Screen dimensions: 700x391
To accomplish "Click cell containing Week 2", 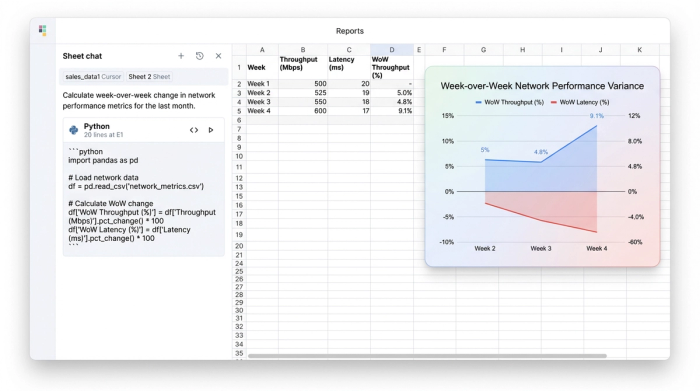I will (x=262, y=93).
